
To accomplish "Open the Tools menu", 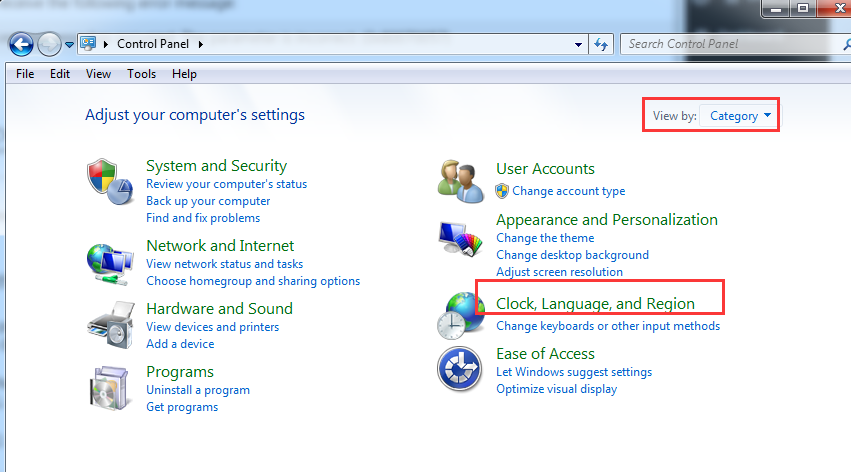I will point(142,74).
